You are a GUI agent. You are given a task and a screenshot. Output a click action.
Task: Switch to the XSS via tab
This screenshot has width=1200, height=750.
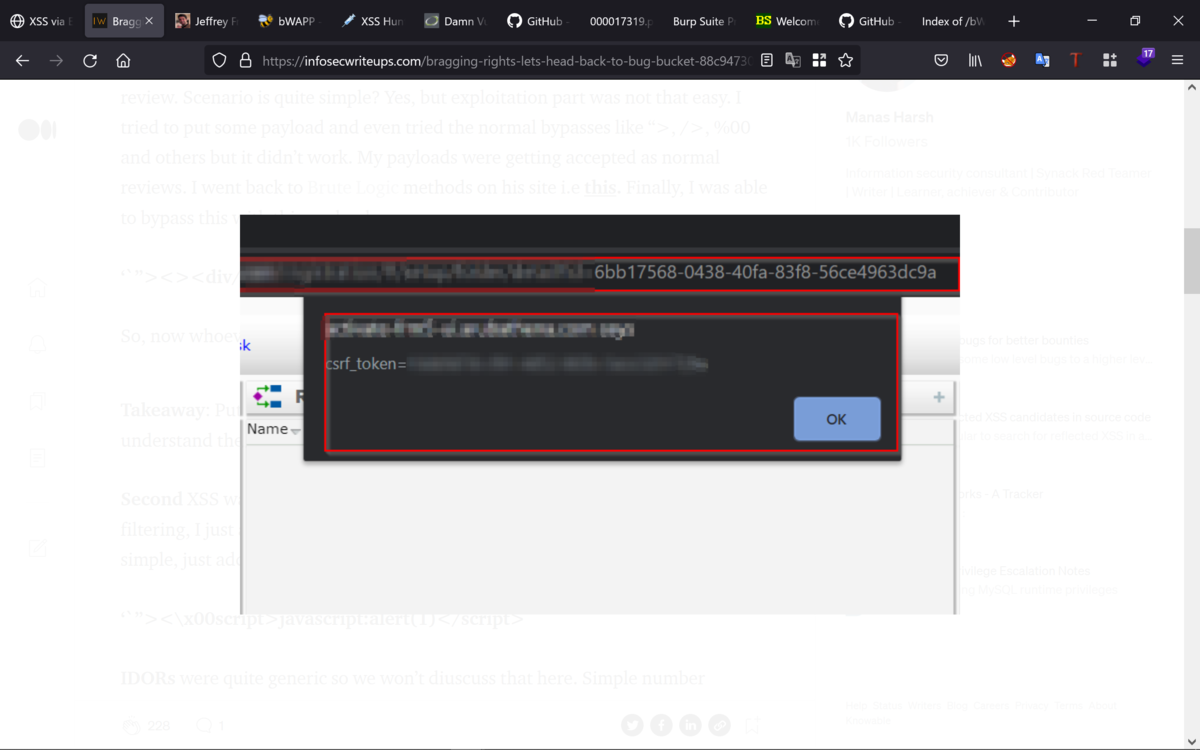coord(41,21)
